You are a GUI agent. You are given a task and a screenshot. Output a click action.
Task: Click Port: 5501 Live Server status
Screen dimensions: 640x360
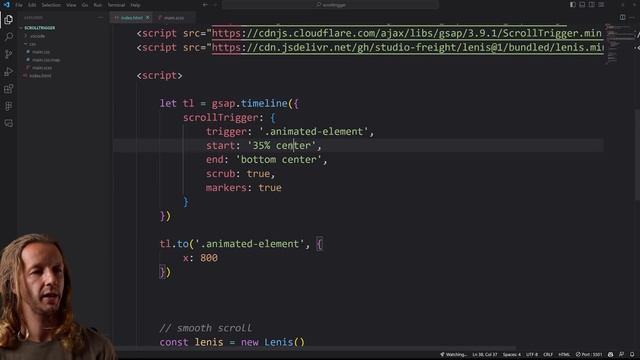coord(589,354)
